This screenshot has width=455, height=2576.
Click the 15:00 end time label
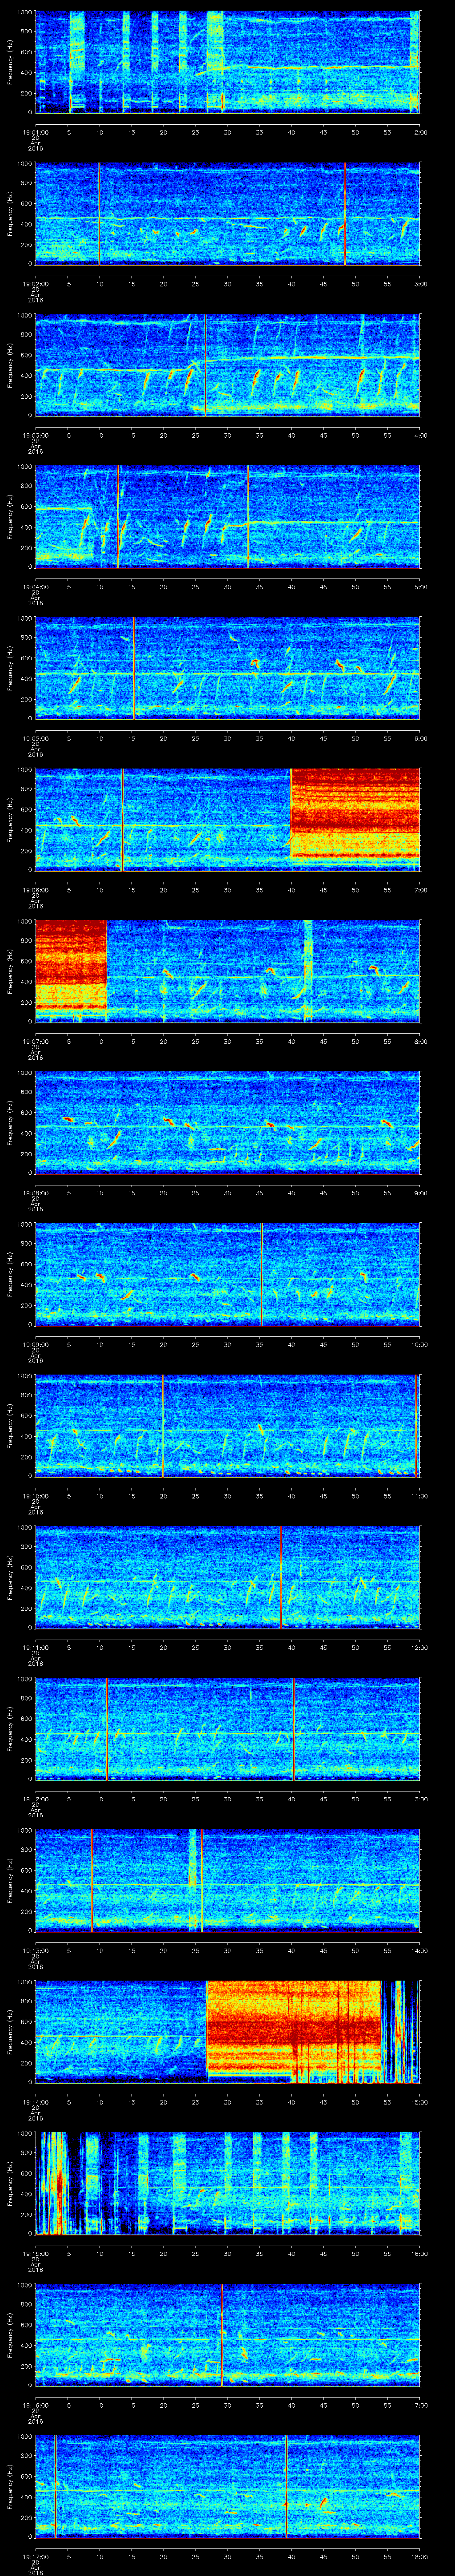point(419,2101)
